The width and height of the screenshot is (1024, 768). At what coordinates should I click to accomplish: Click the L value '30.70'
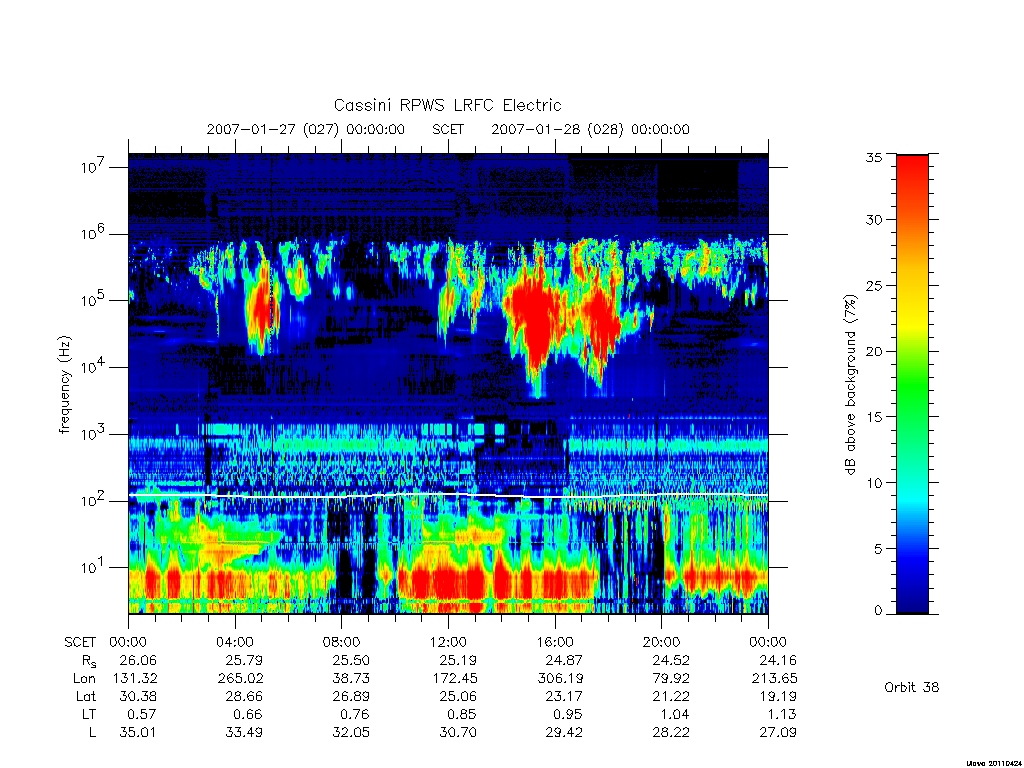tap(458, 733)
